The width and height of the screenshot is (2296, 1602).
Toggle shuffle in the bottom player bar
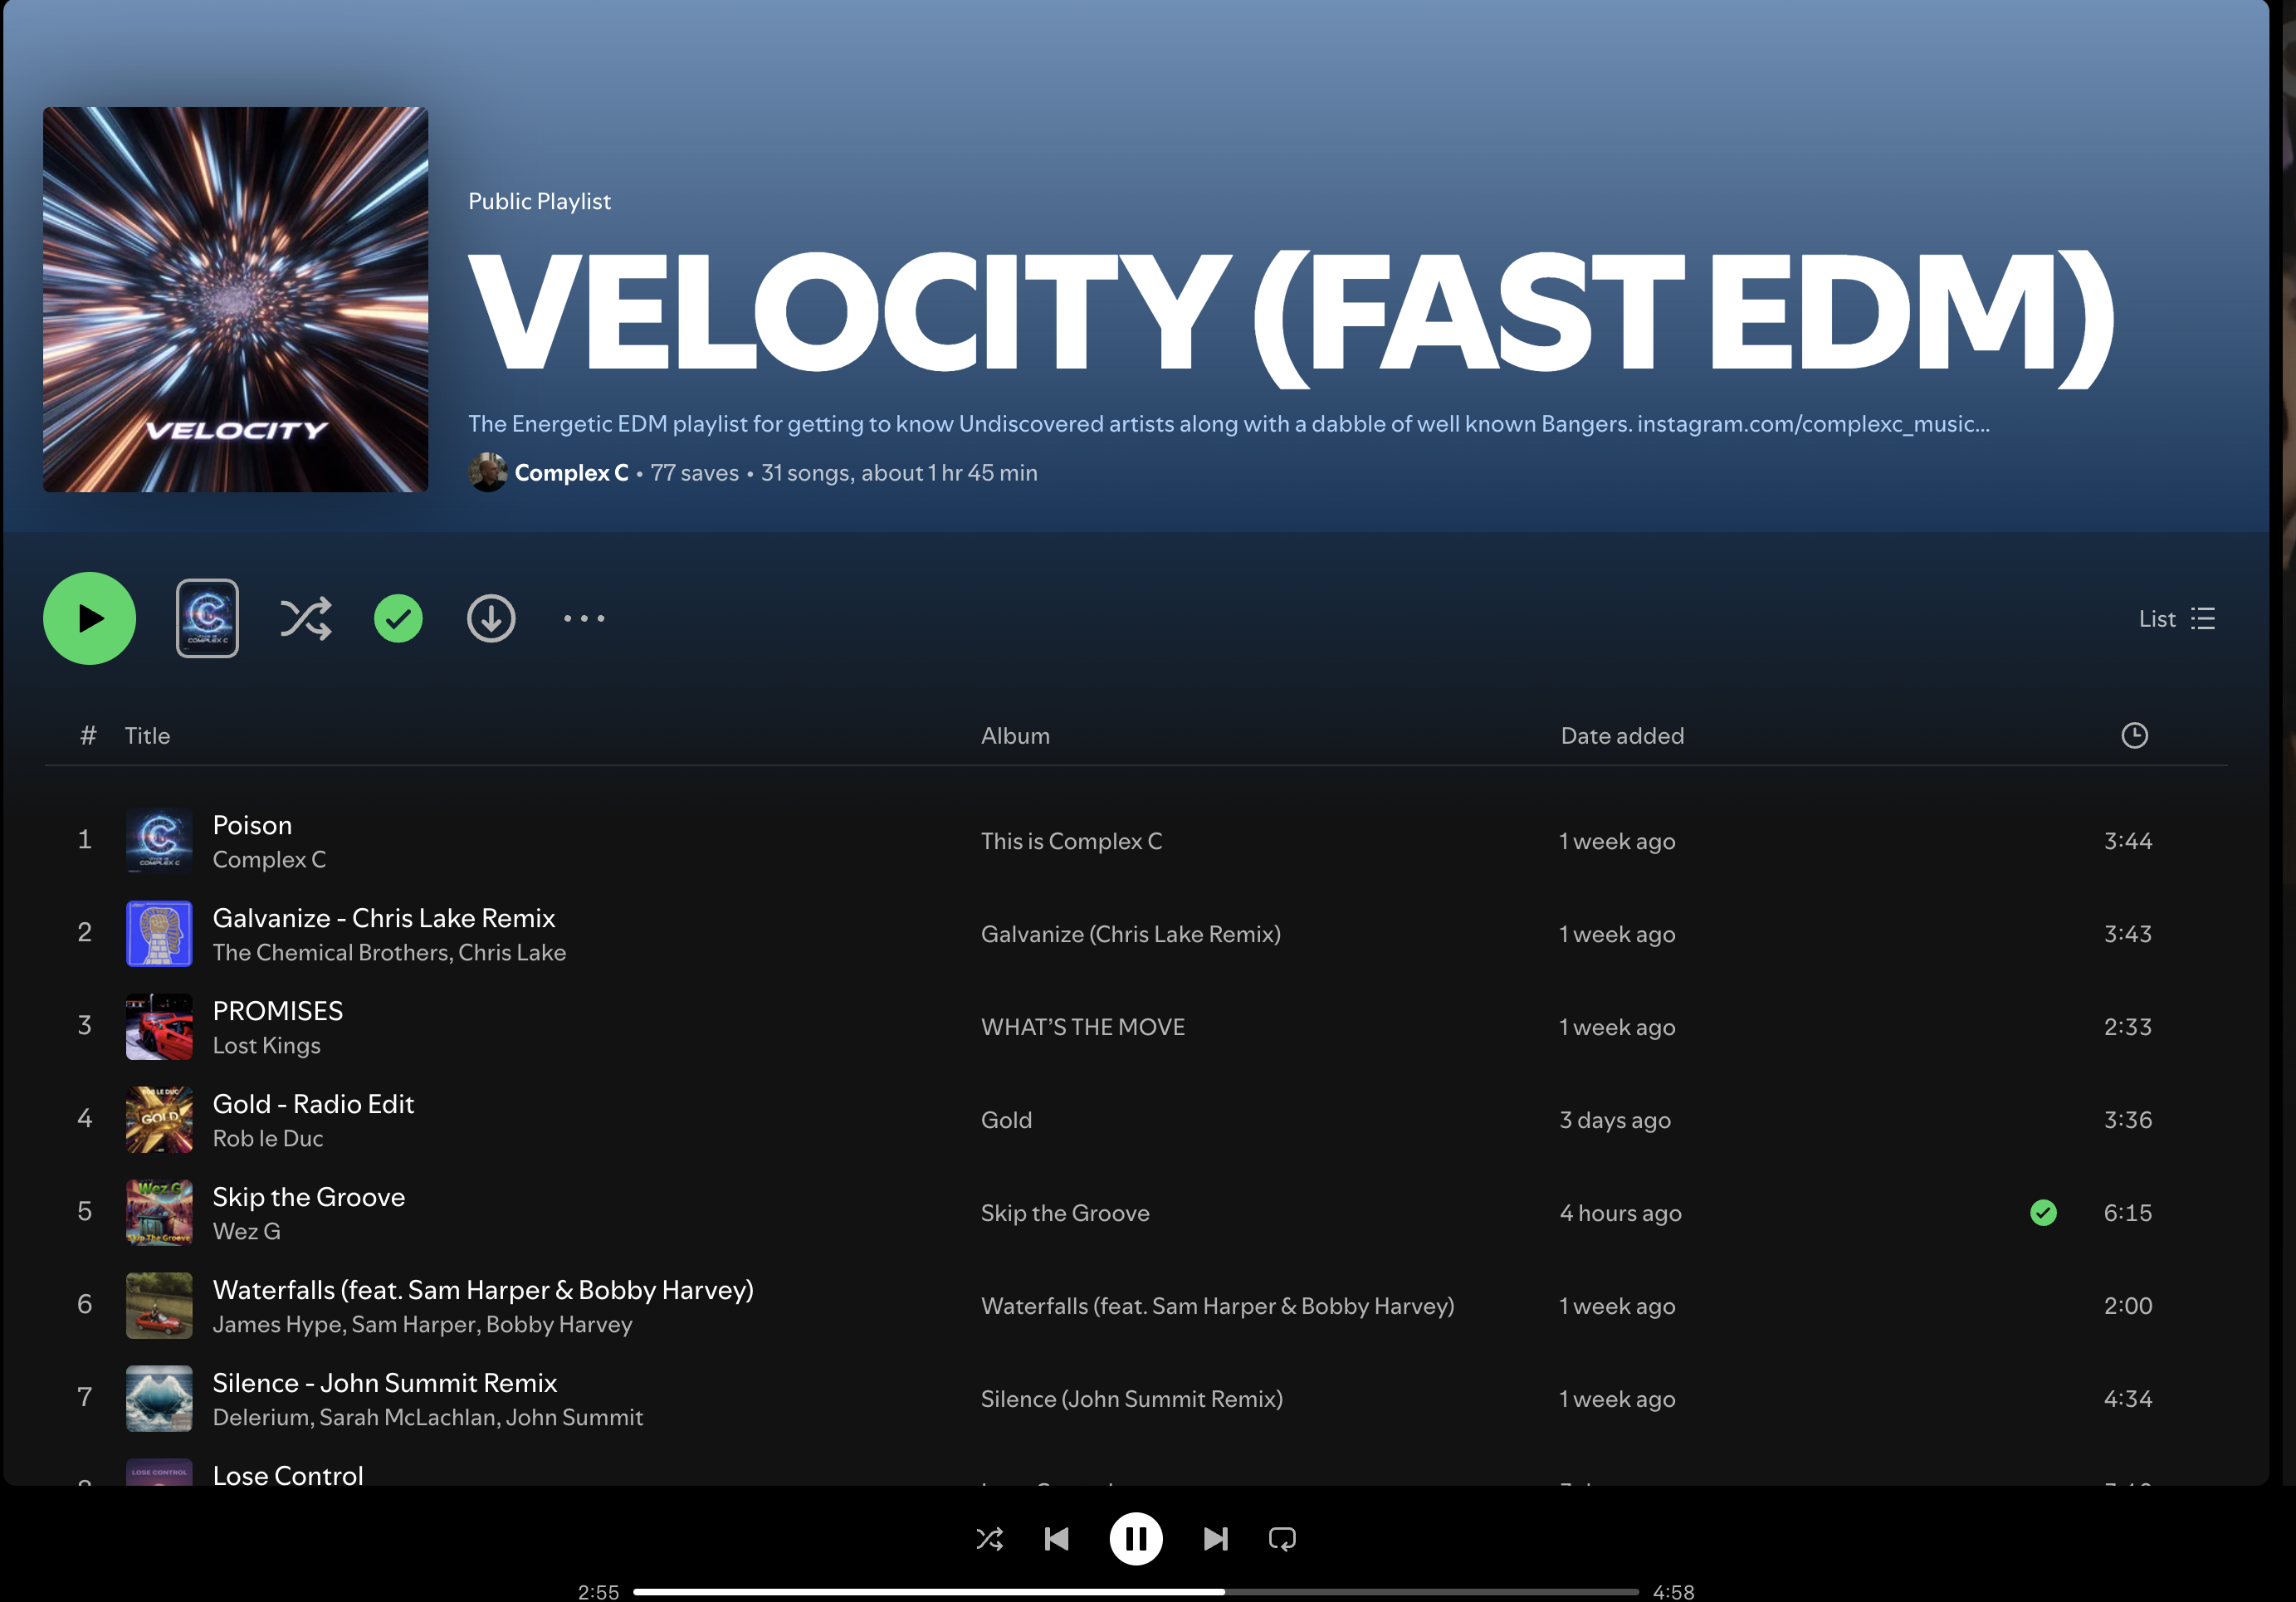pos(990,1539)
